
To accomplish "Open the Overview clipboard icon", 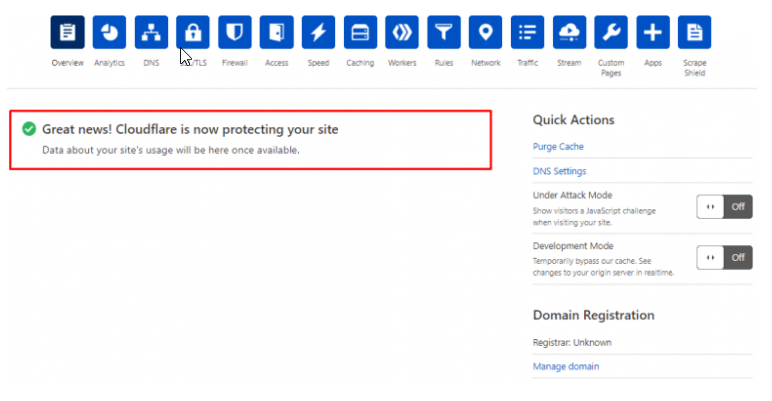I will (67, 33).
